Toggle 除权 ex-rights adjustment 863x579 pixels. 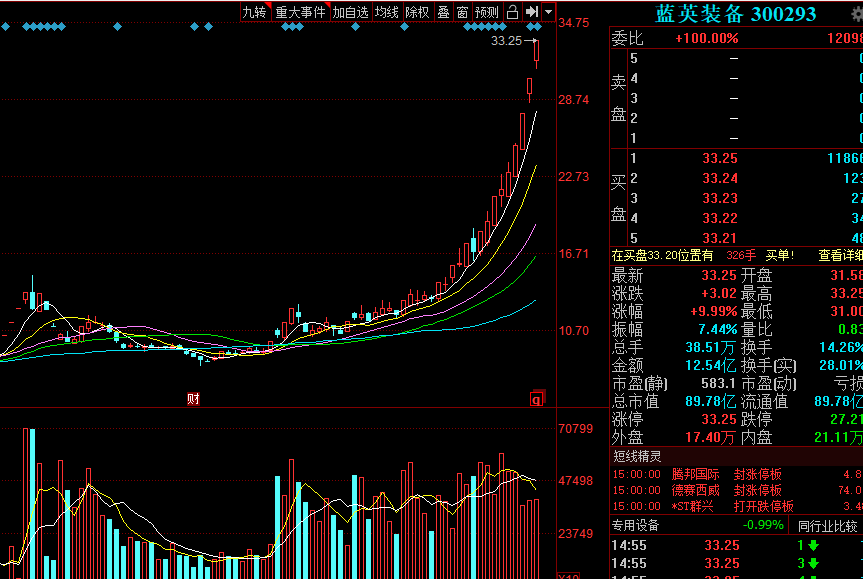[x=417, y=12]
